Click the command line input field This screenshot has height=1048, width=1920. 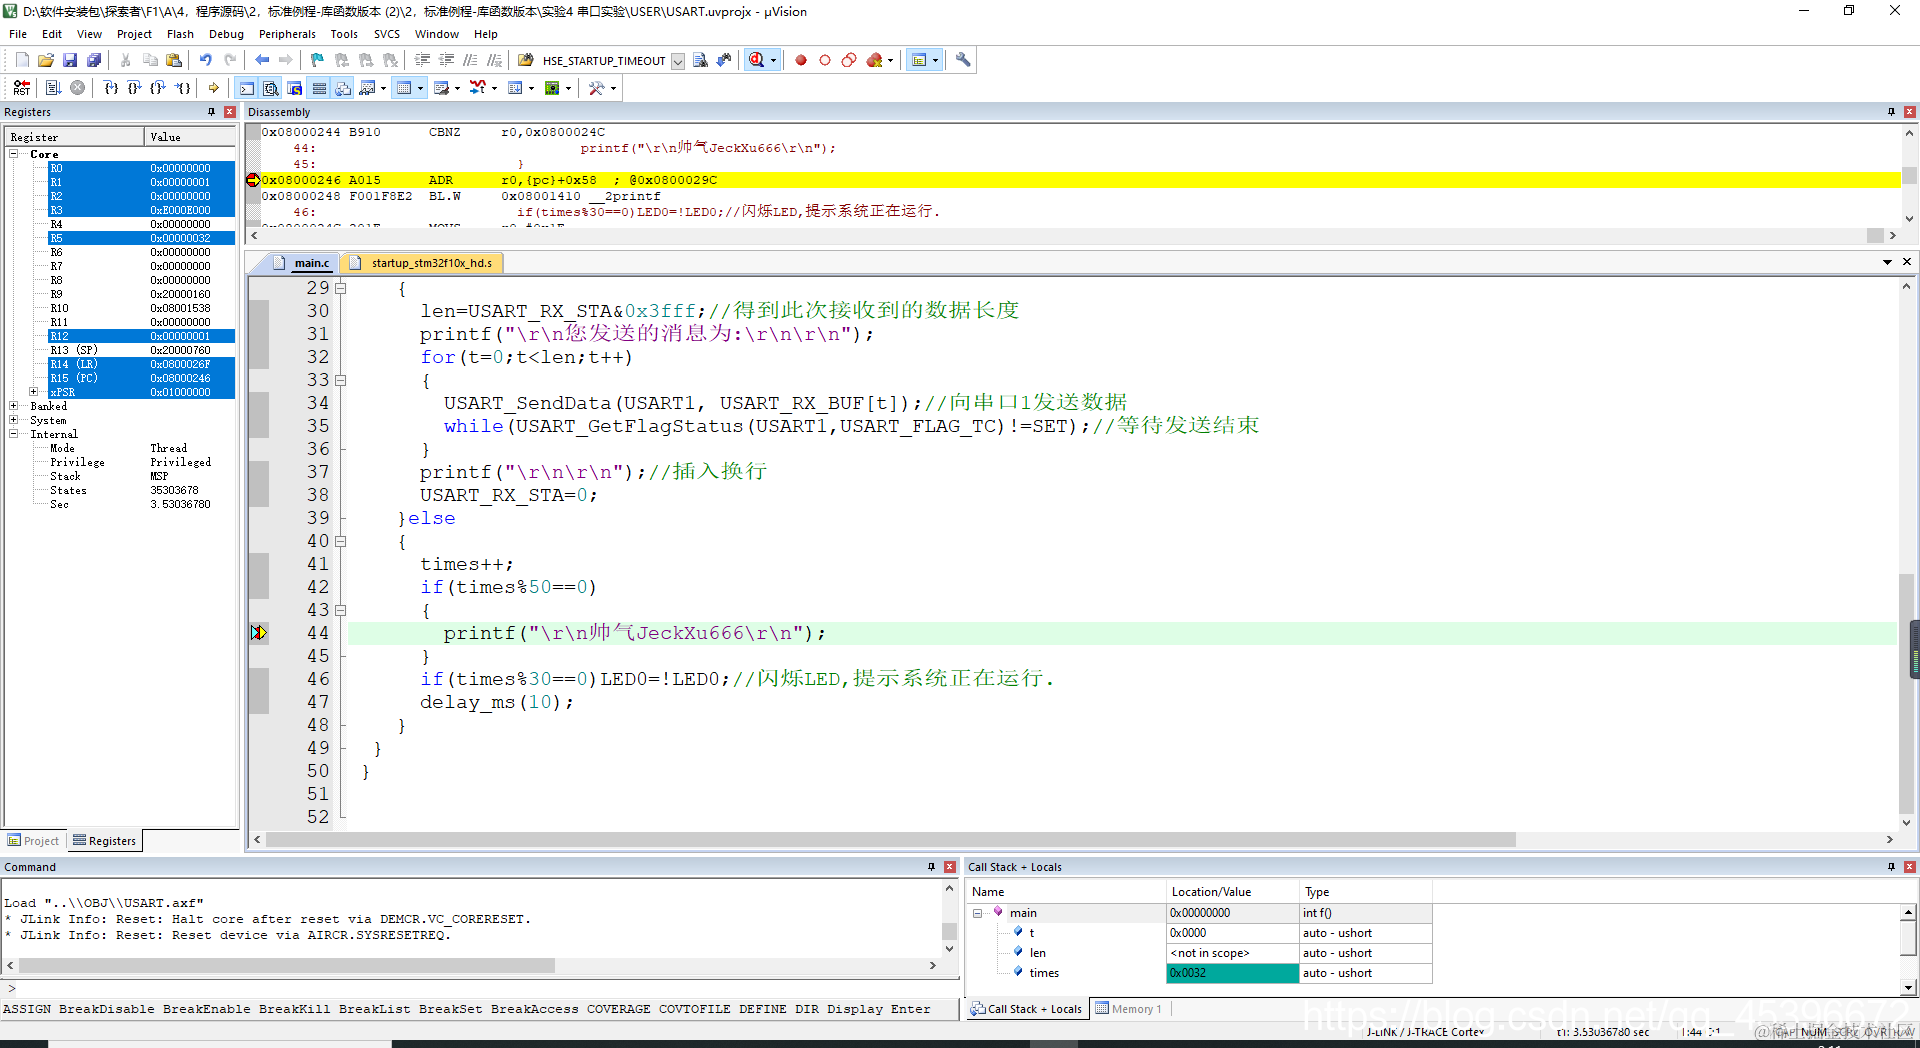pos(482,988)
